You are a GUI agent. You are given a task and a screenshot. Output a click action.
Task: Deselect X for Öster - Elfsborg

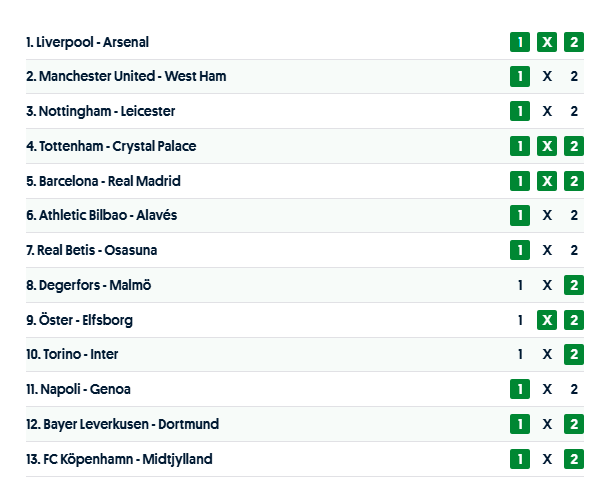pos(547,320)
